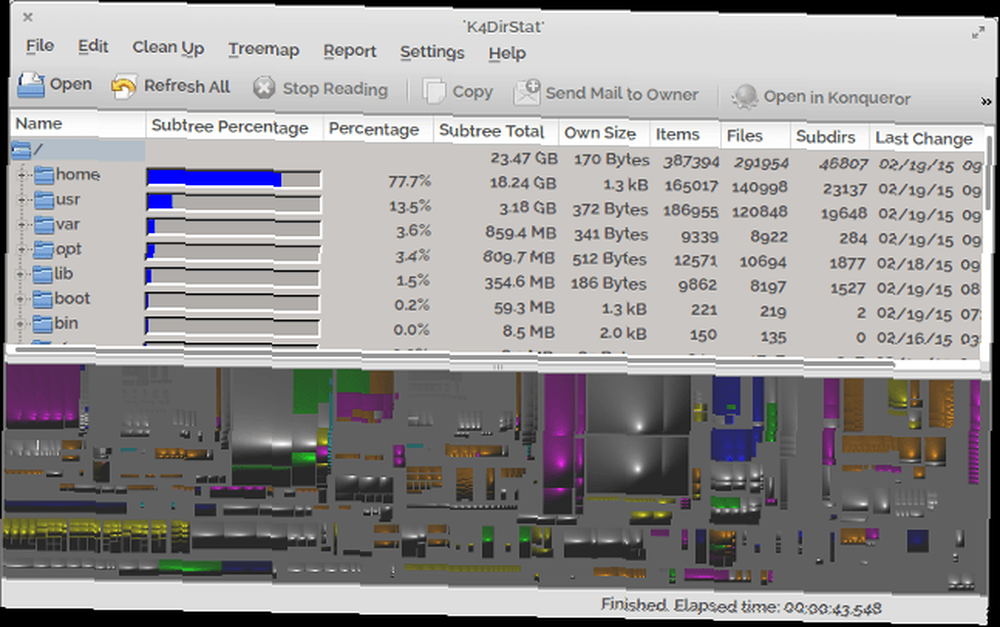Sort by the Files column header
Viewport: 1000px width, 627px height.
click(x=755, y=136)
